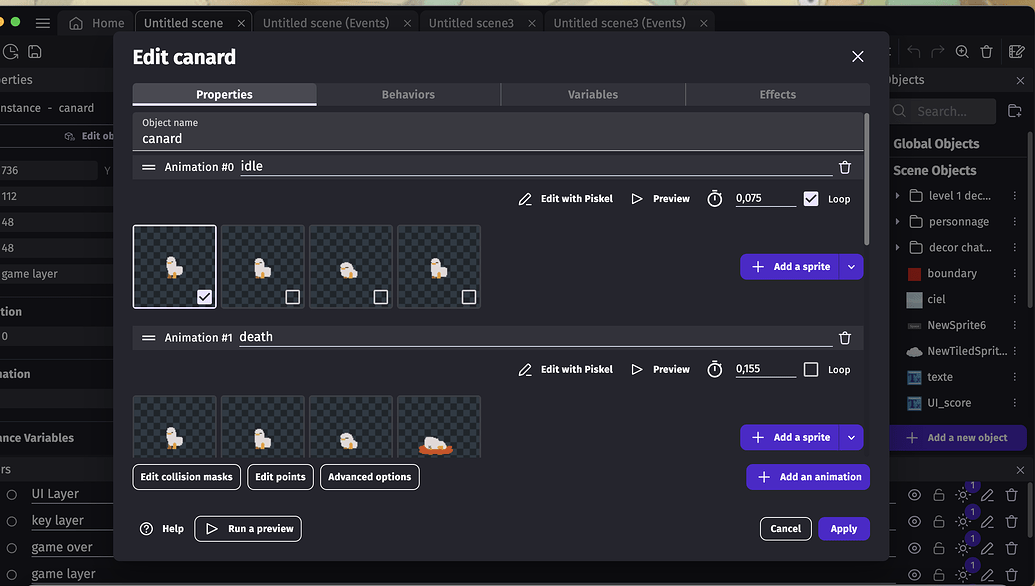1035x586 pixels.
Task: Click the Edit points button
Action: 280,476
